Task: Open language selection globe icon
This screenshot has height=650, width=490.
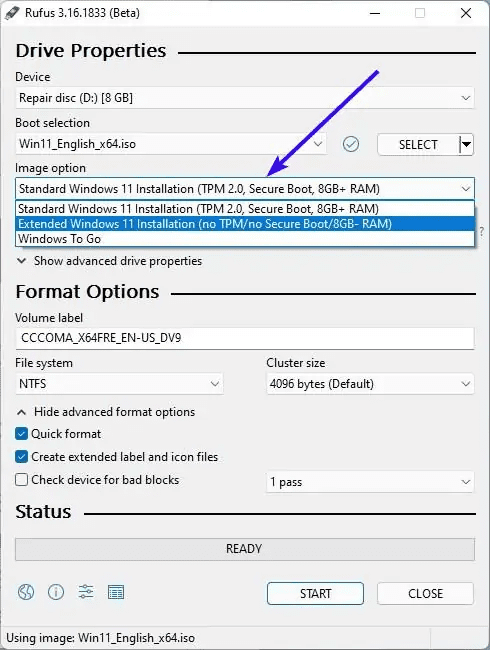Action: coord(26,592)
